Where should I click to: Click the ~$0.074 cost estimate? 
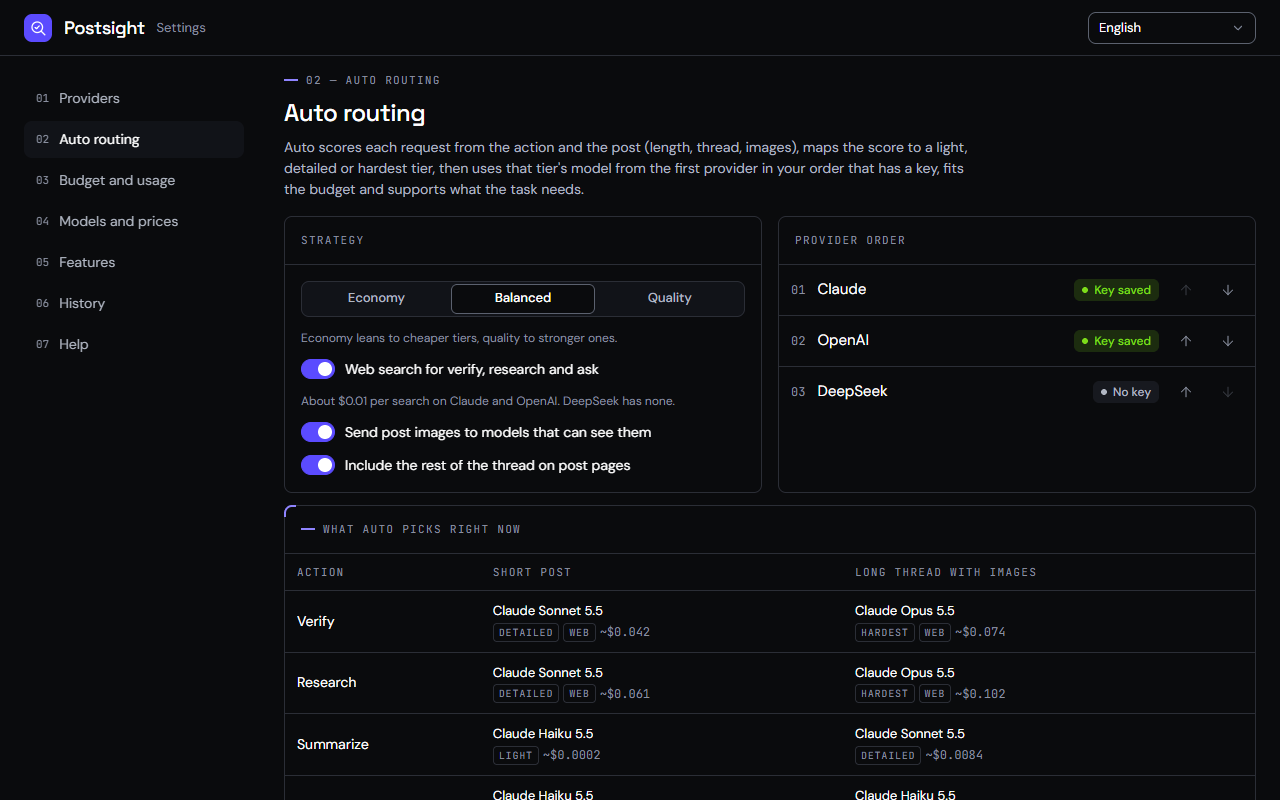[980, 632]
